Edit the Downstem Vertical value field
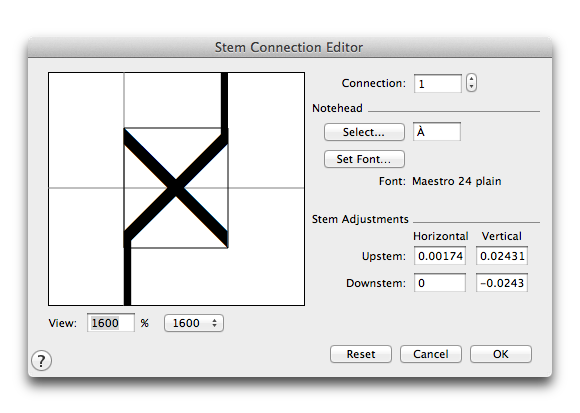This screenshot has width=580, height=413. click(x=502, y=283)
